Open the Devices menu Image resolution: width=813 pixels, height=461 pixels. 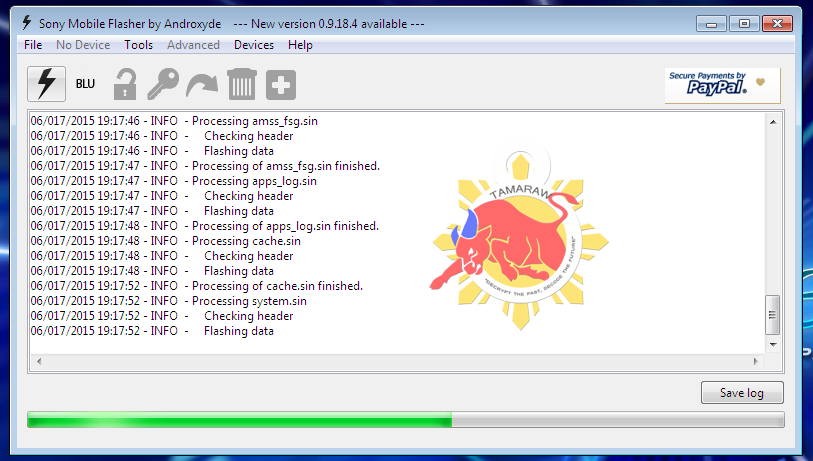pos(254,45)
